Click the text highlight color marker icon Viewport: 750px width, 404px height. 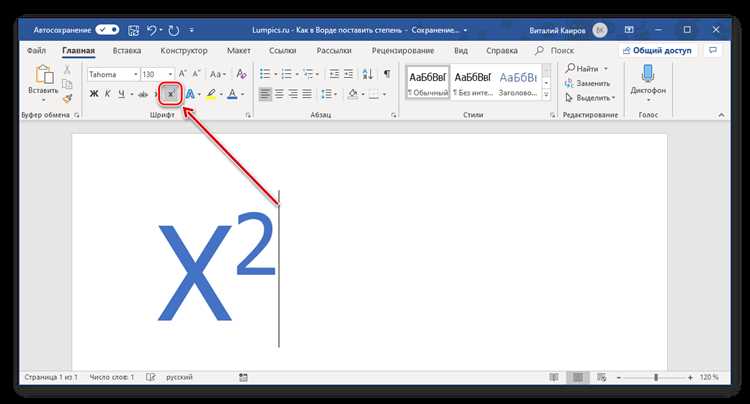[x=211, y=94]
